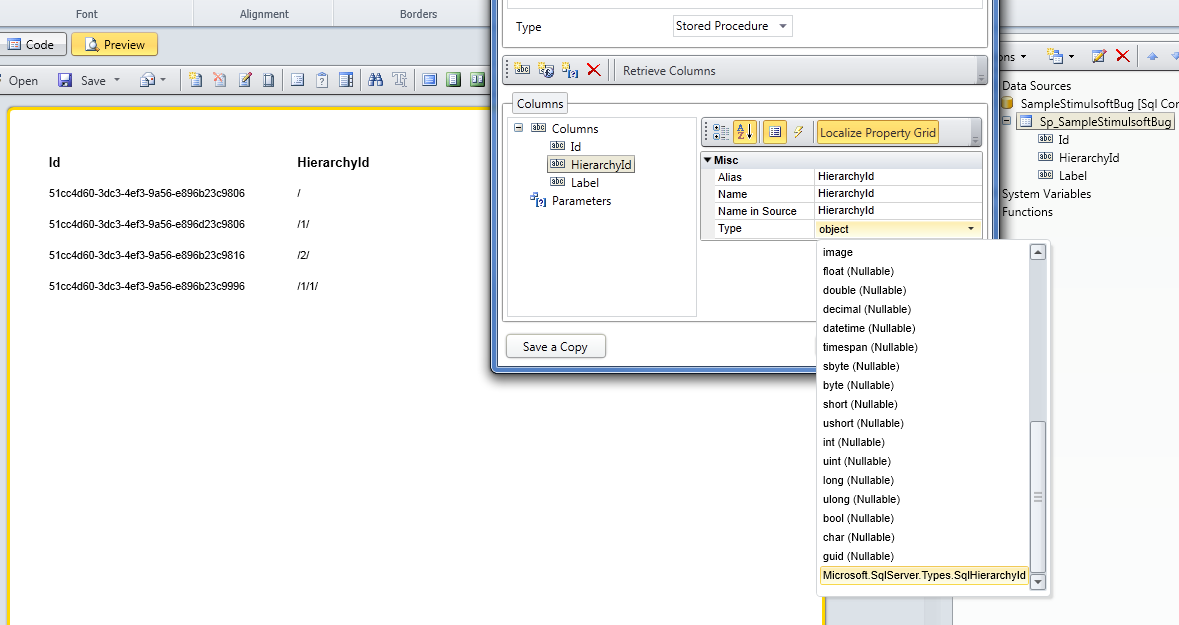Choose Microsoft.SqlServer.Types.SqlHierarchyId from list
The image size is (1179, 625).
pyautogui.click(x=923, y=575)
